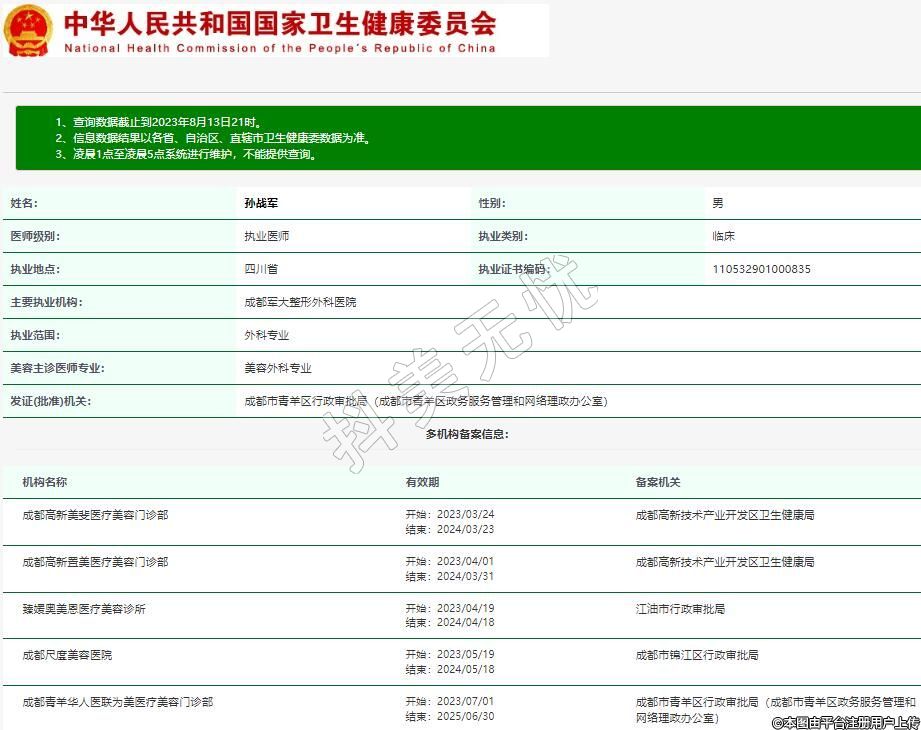Click the 中华人民共和国国家卫生健康委员会 header title
This screenshot has height=730, width=921.
click(x=279, y=23)
